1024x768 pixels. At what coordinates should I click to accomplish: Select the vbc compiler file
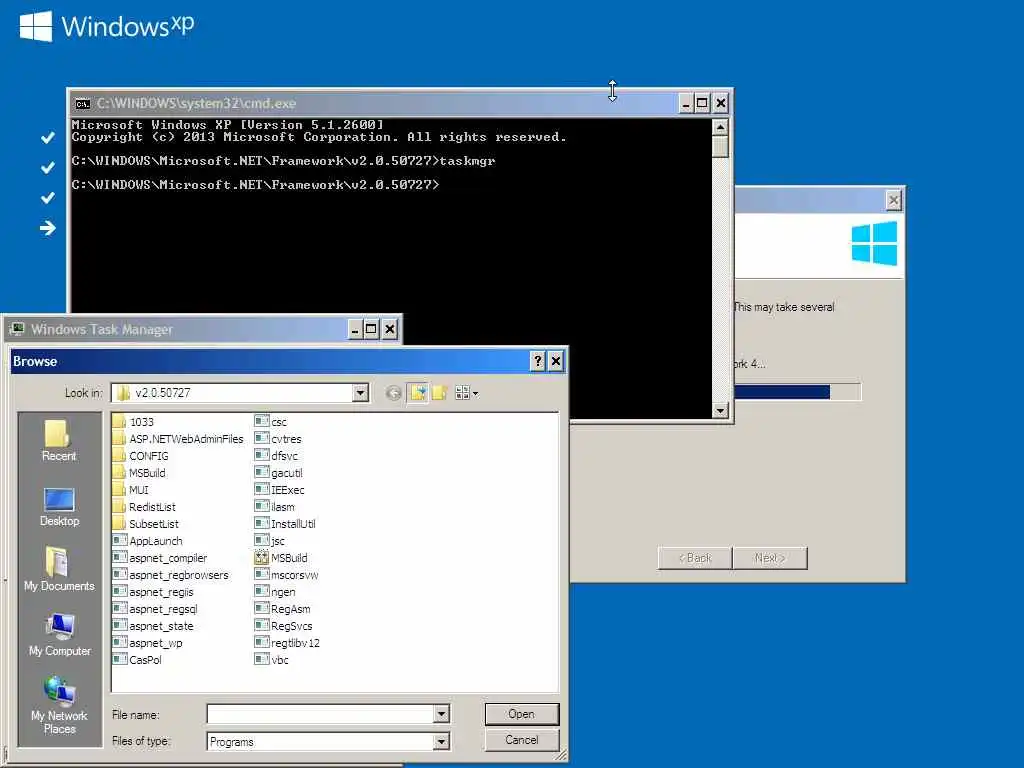click(272, 660)
